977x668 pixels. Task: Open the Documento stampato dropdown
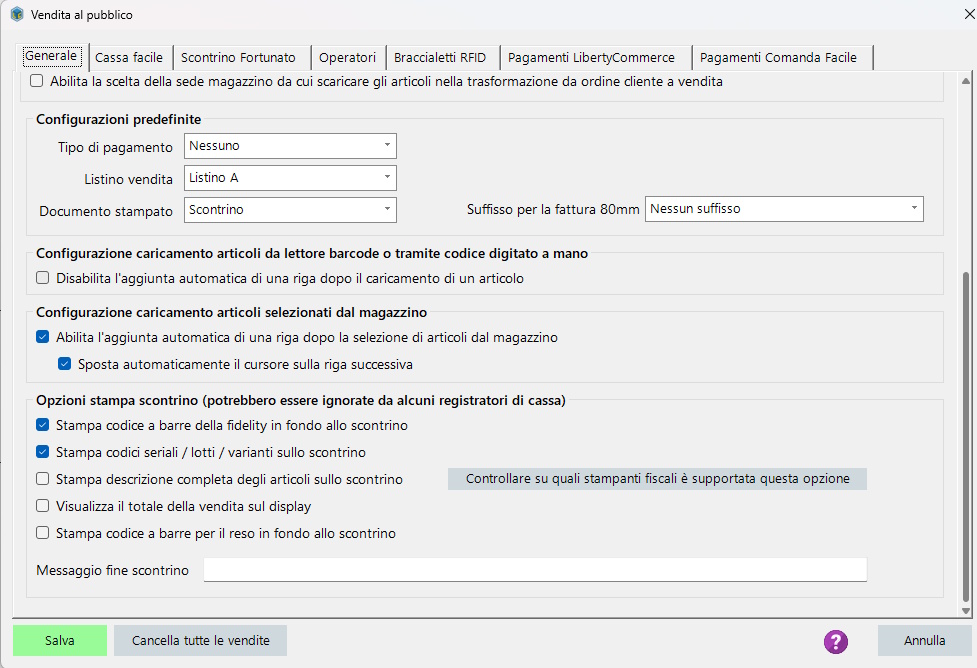pos(290,210)
